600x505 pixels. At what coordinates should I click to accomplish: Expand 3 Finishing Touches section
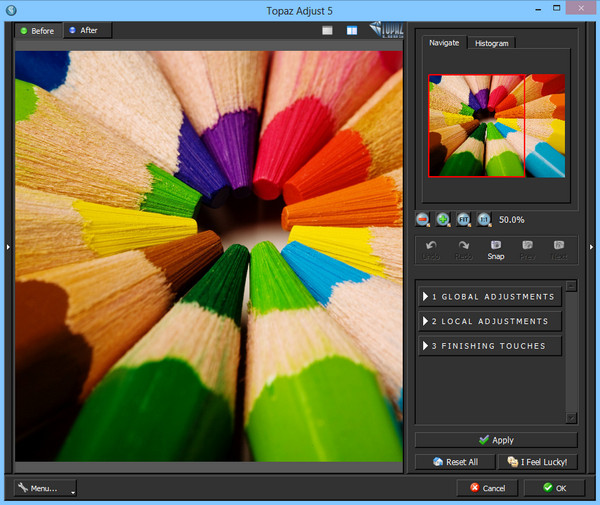[489, 346]
